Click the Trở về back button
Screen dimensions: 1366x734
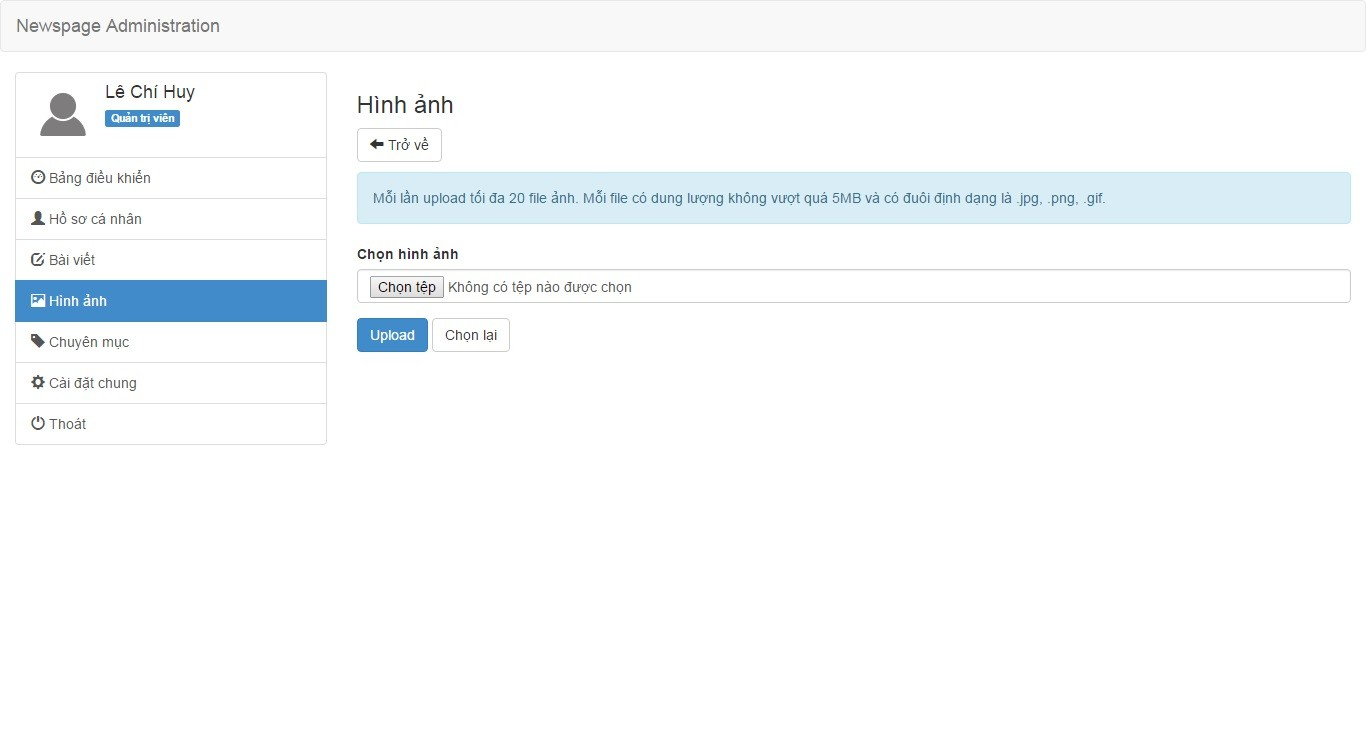pos(399,145)
